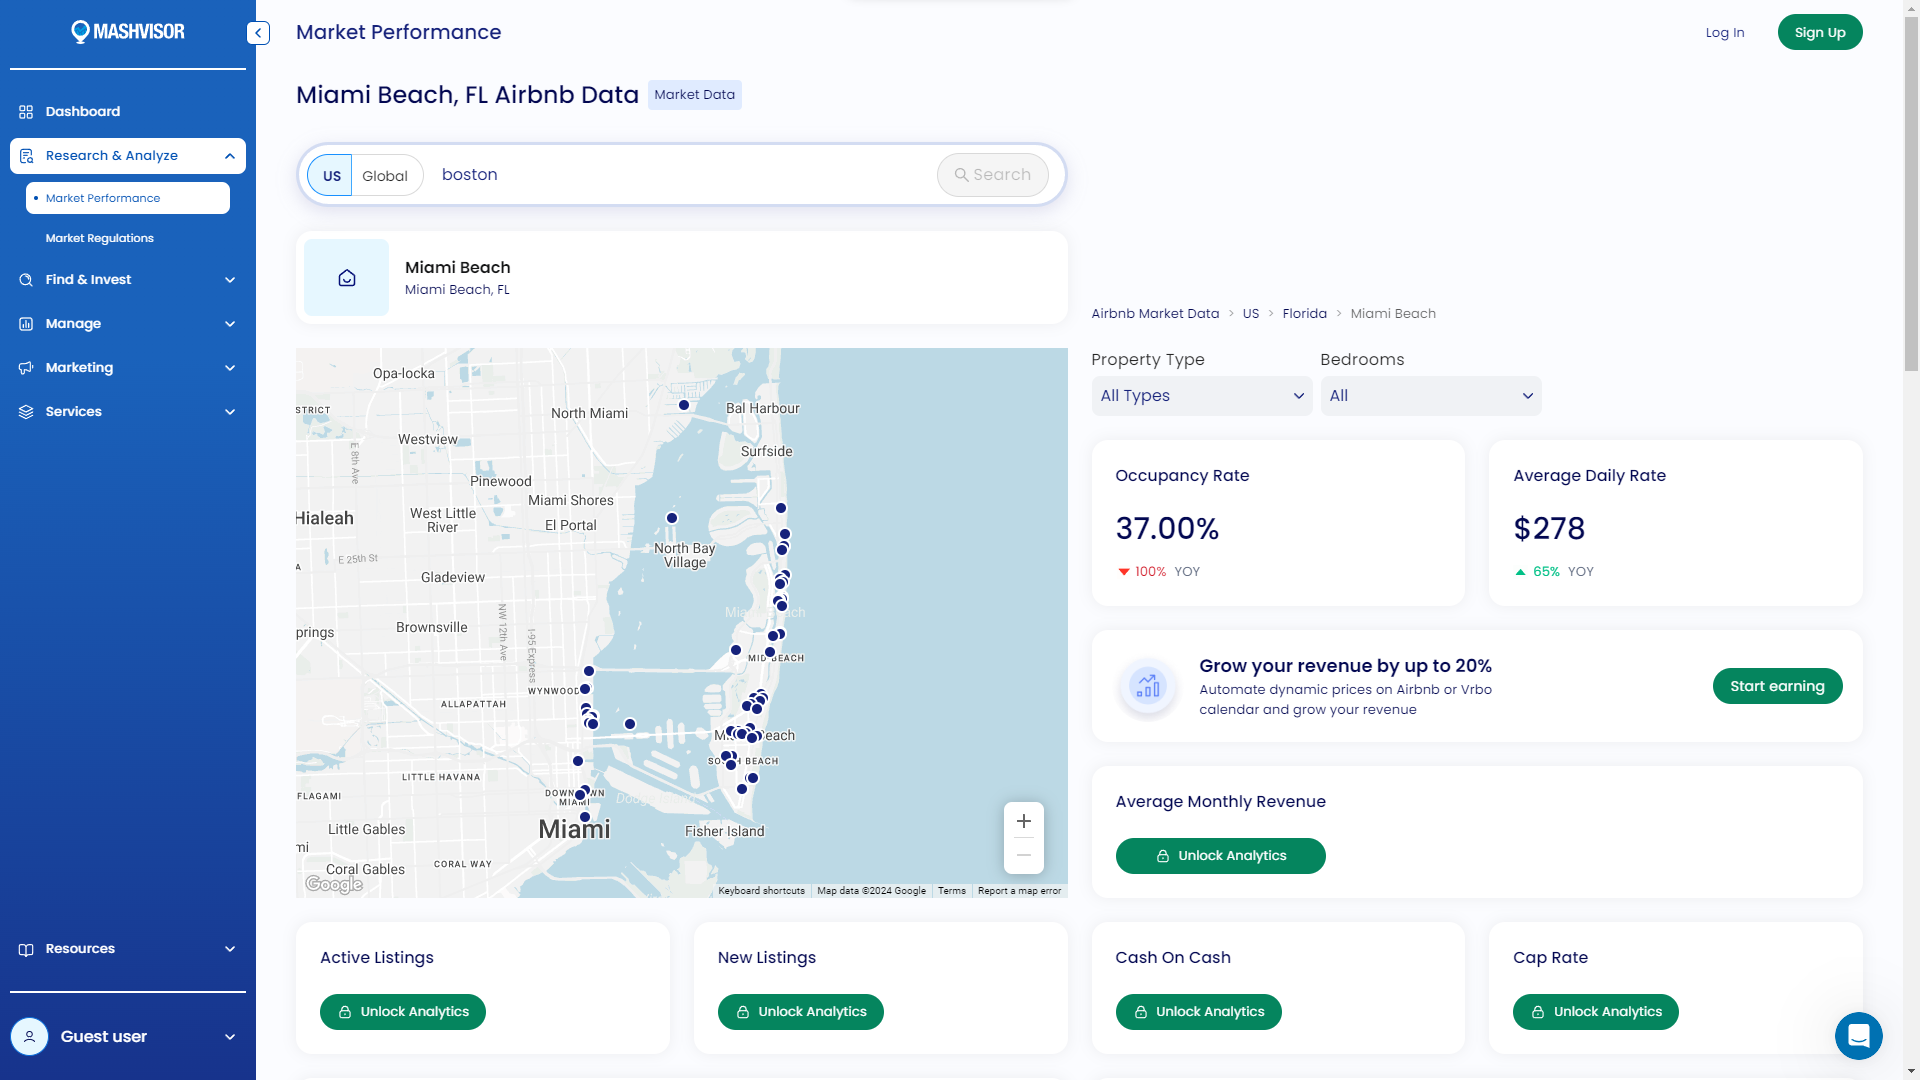
Task: Expand the Marketing menu
Action: 230,368
